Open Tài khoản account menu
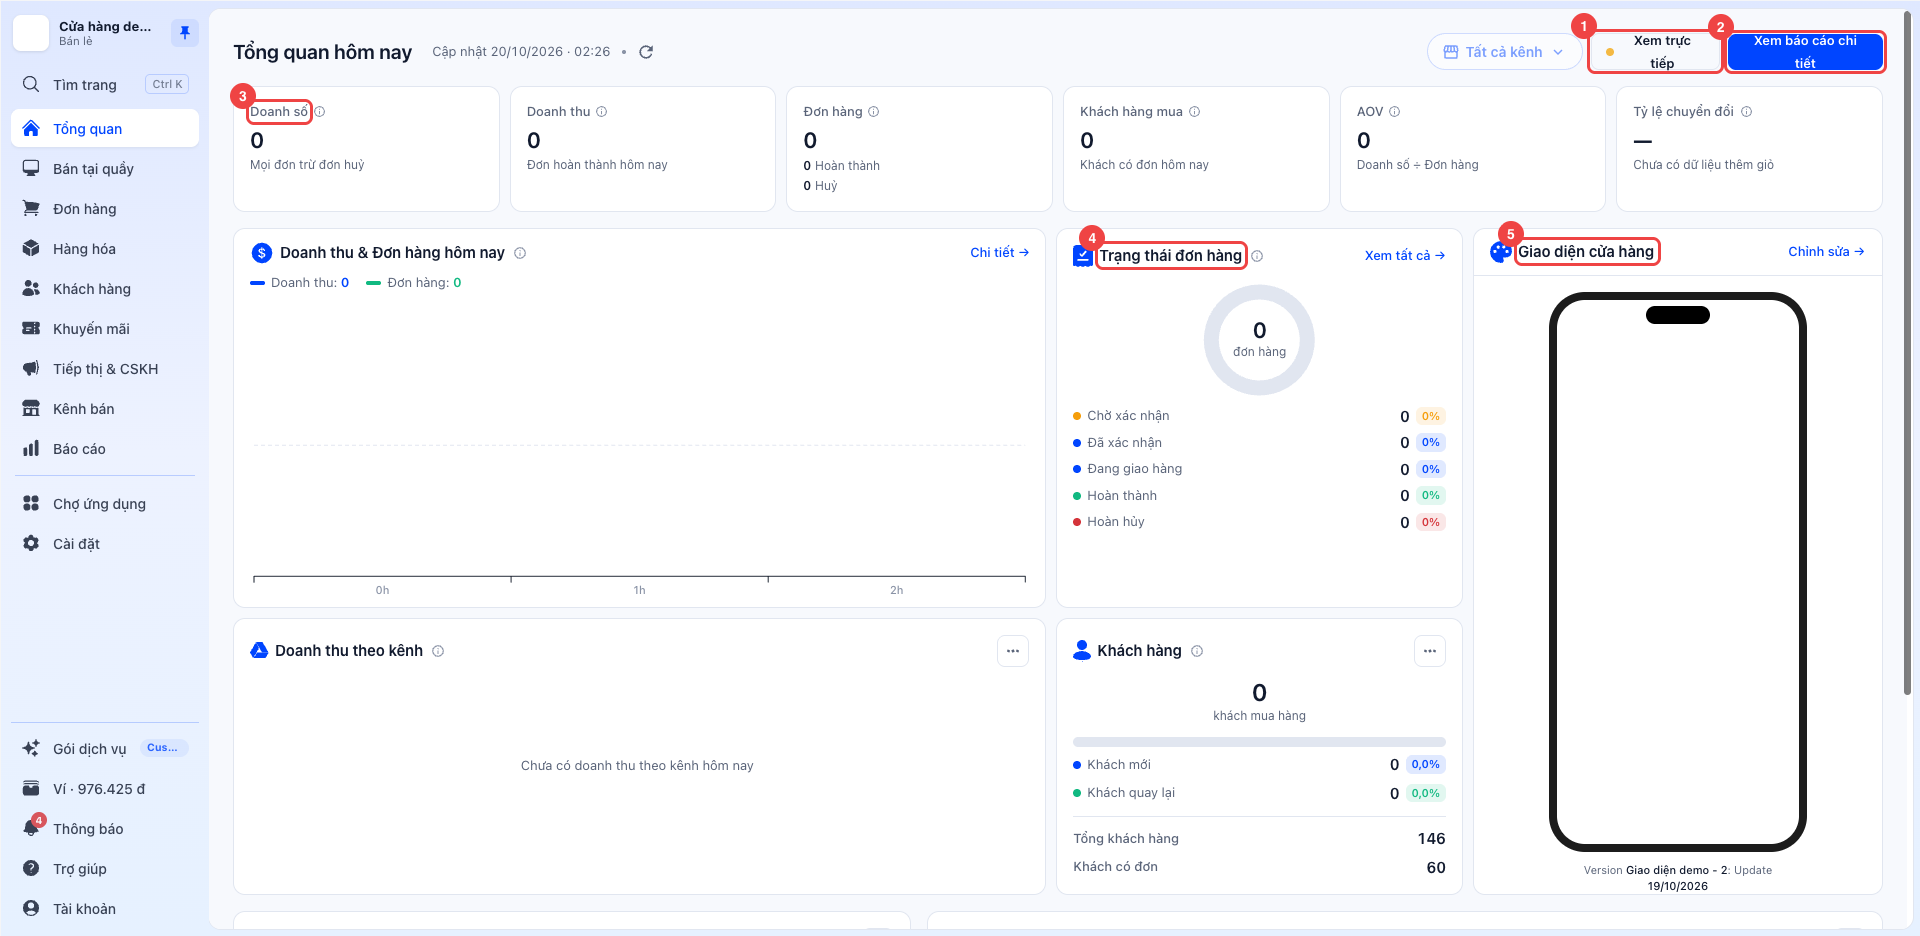This screenshot has width=1920, height=936. click(x=105, y=909)
